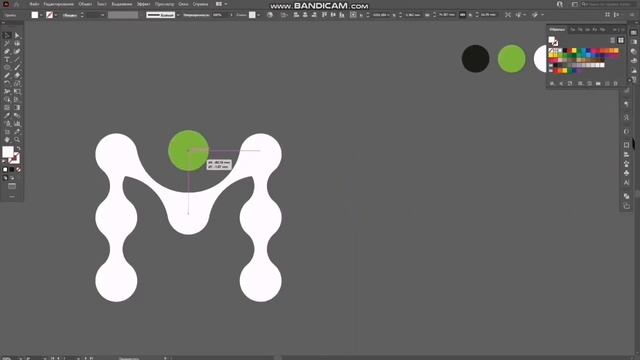640x360 pixels.
Task: Open fill color dropdown in control bar
Action: [x=41, y=15]
